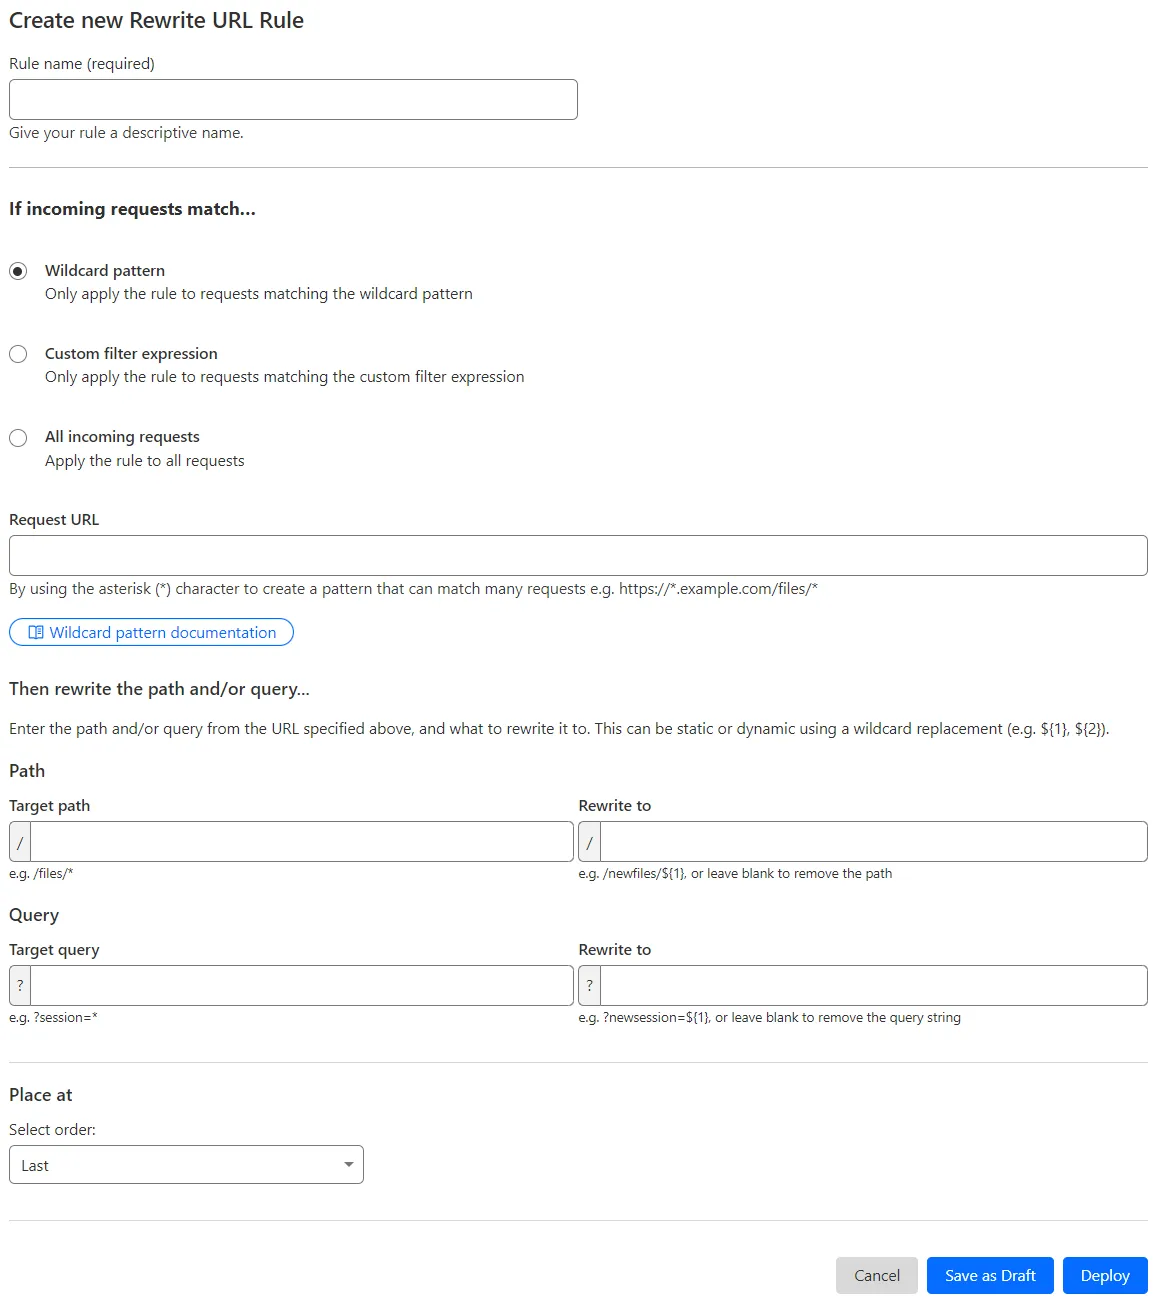Click the book icon on documentation button
Image resolution: width=1158 pixels, height=1305 pixels.
click(x=36, y=632)
